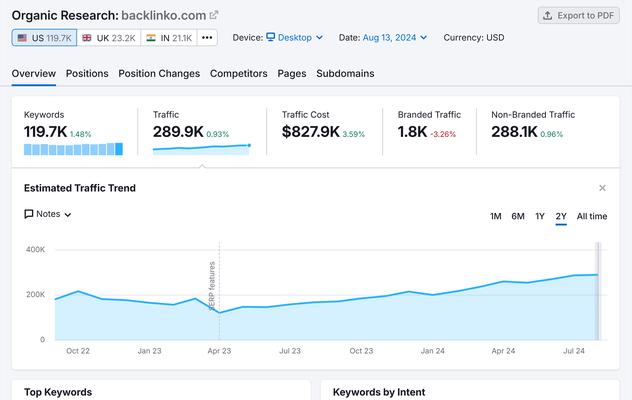
Task: Close the Estimated Traffic Trend panel
Action: click(x=602, y=188)
